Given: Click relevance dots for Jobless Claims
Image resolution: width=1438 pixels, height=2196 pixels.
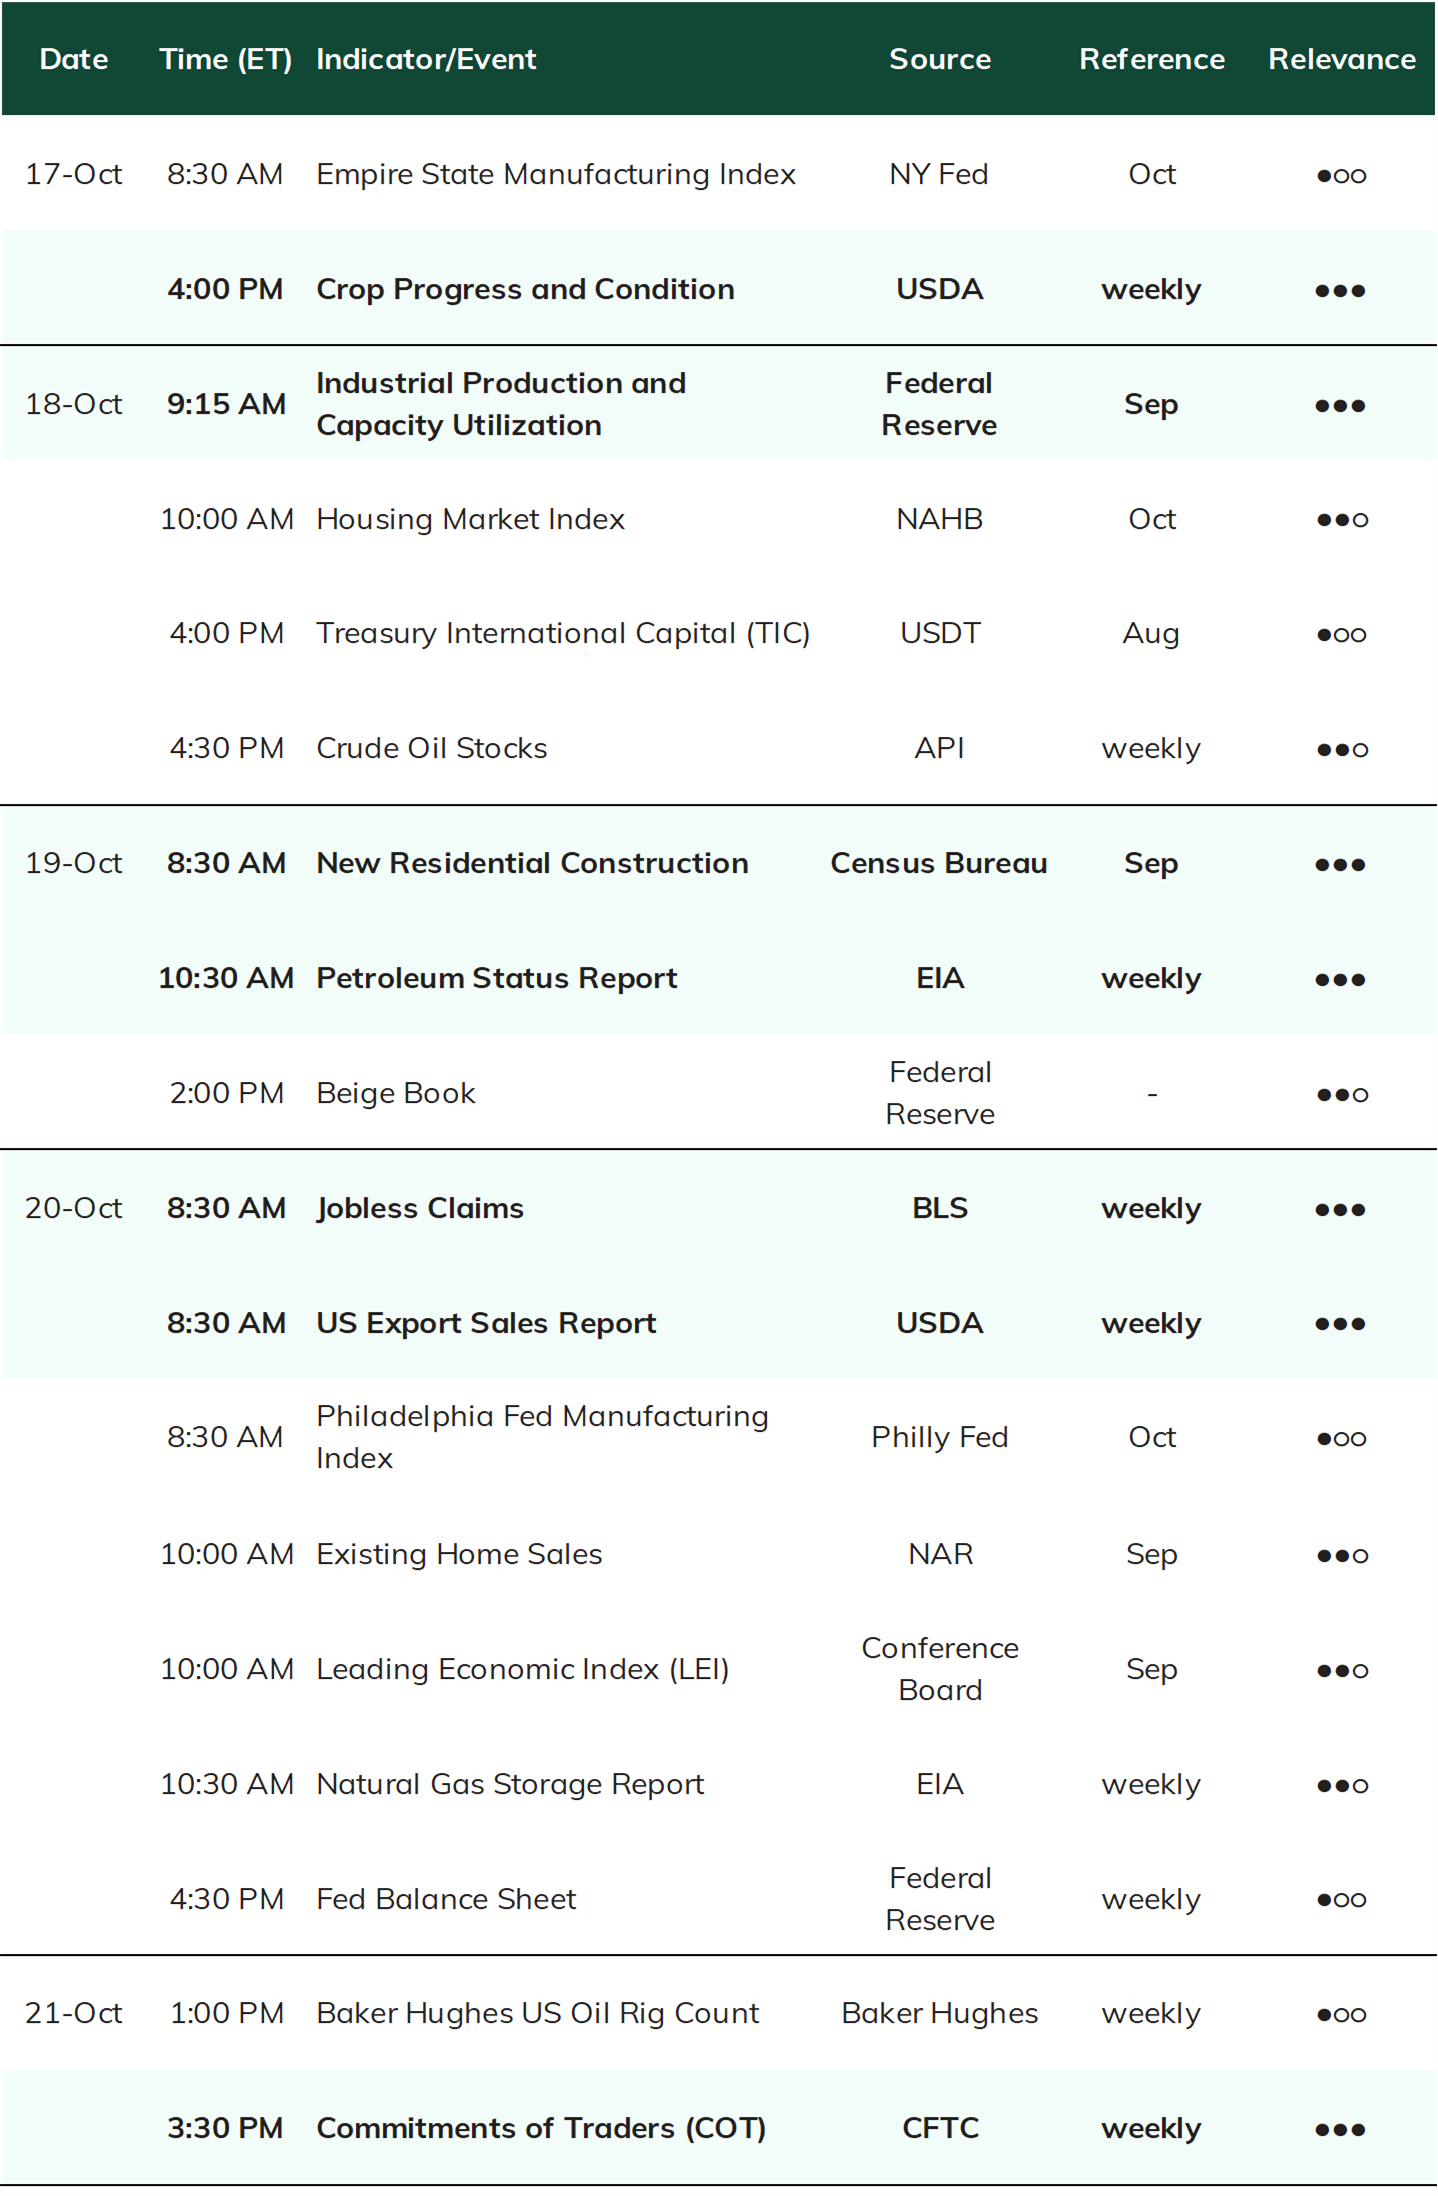Looking at the screenshot, I should (x=1341, y=1210).
